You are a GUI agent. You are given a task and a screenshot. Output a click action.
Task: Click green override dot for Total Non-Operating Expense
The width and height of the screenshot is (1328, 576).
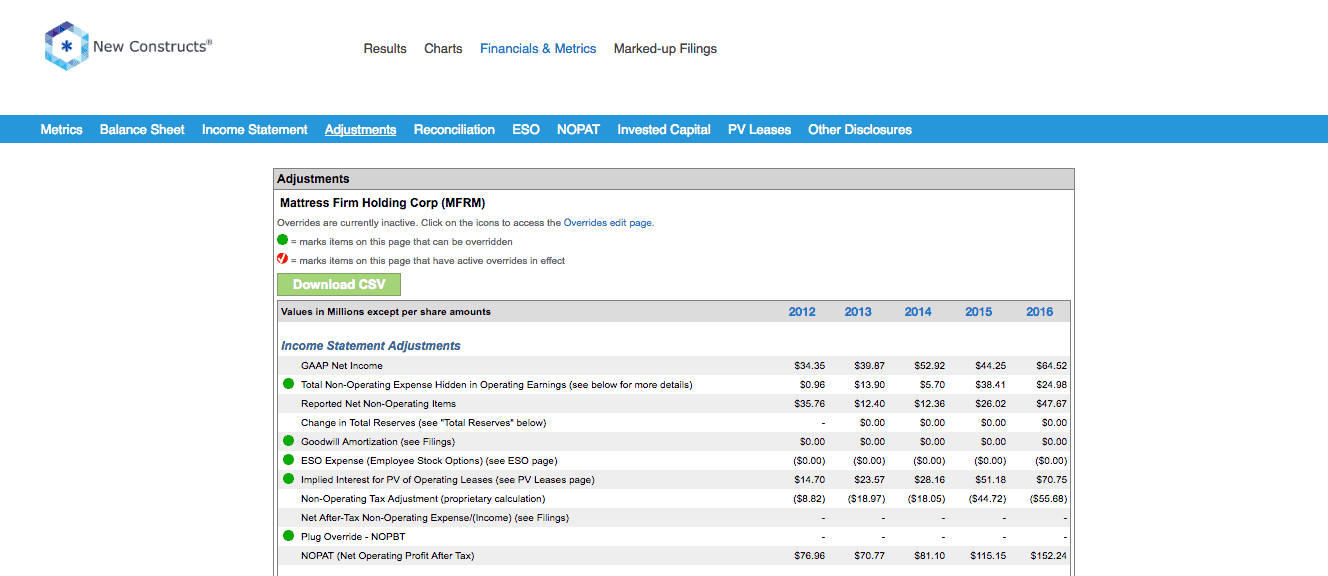click(288, 384)
